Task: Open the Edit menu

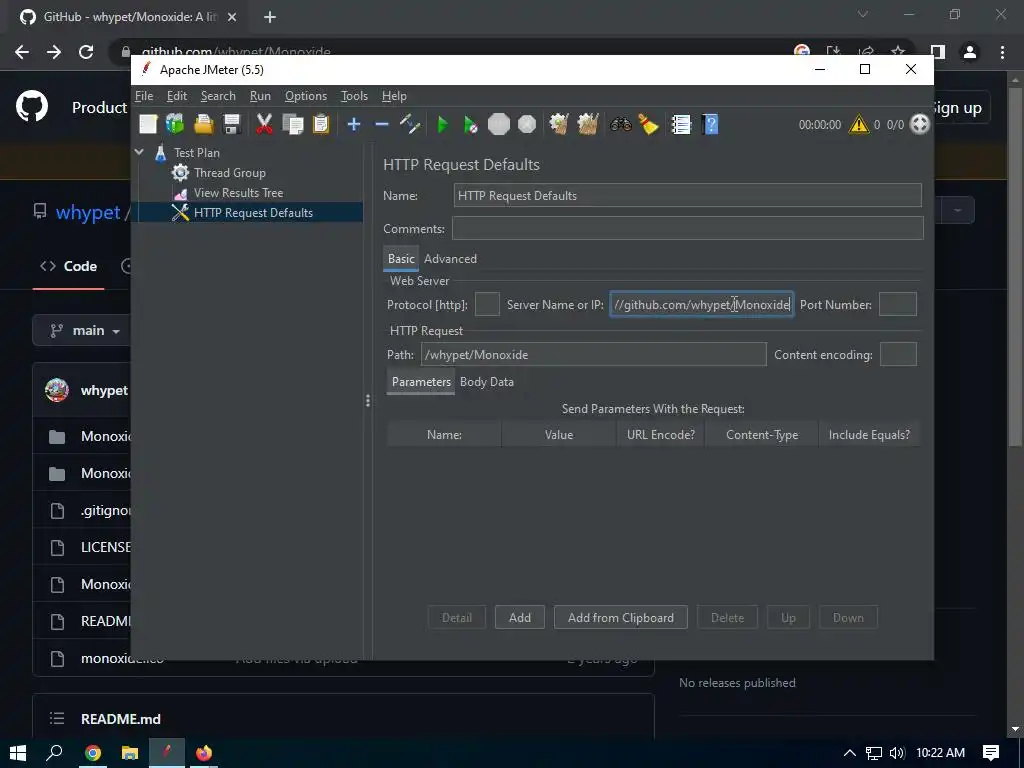Action: coord(177,96)
